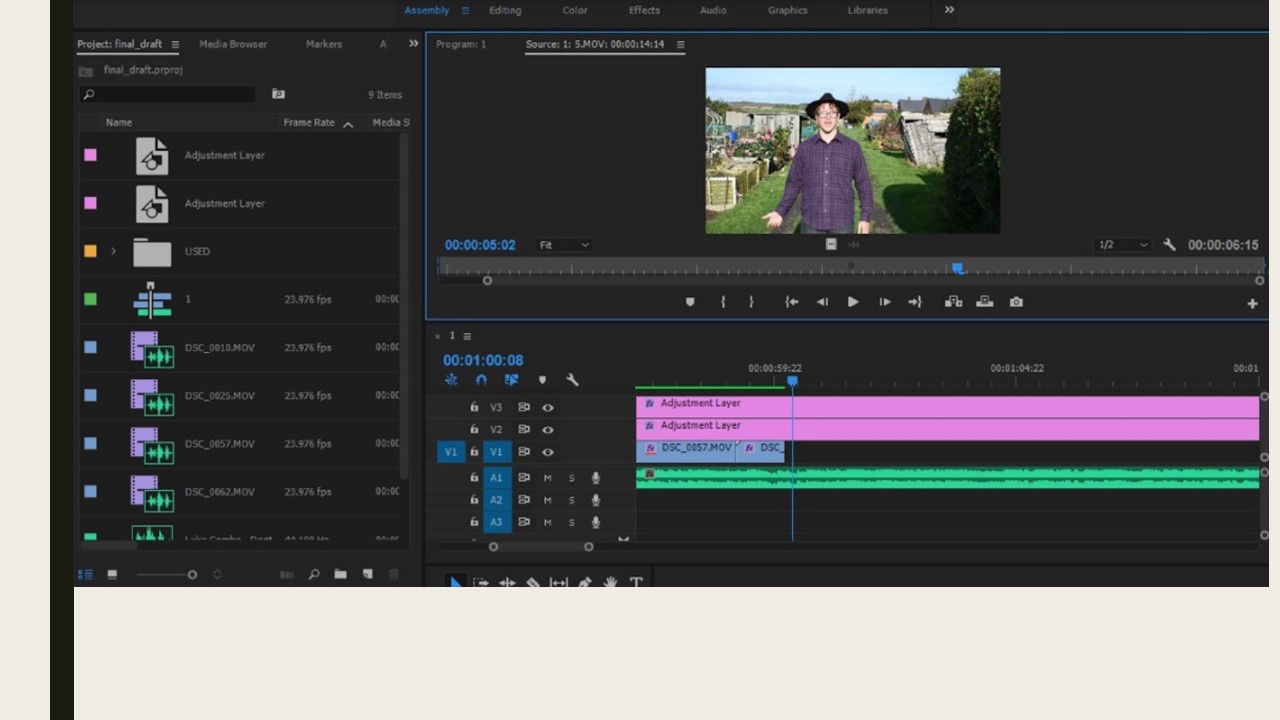Open timeline sequence 1 panel menu
This screenshot has width=1280, height=720.
(467, 336)
